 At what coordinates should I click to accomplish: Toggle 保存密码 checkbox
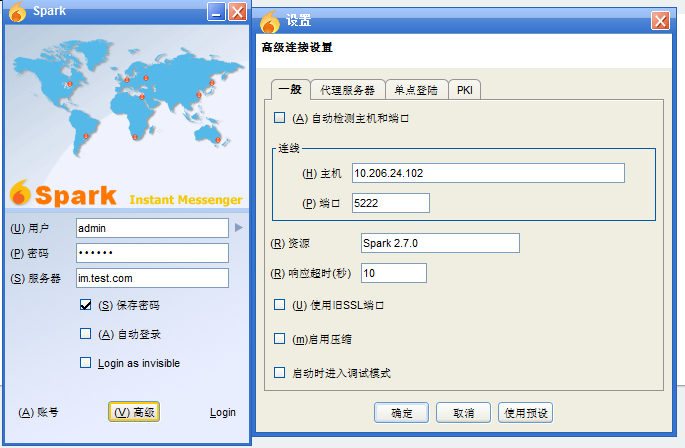[x=86, y=305]
